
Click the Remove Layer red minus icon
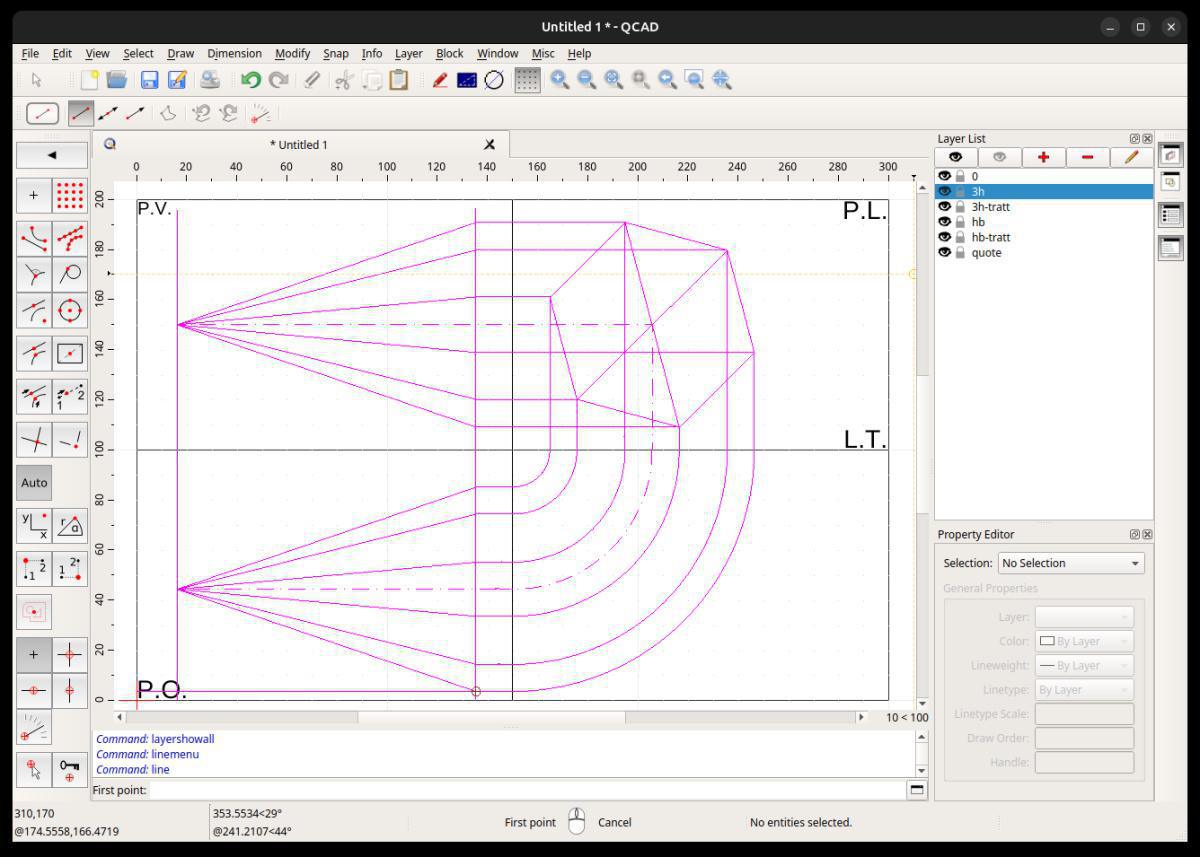click(x=1087, y=157)
